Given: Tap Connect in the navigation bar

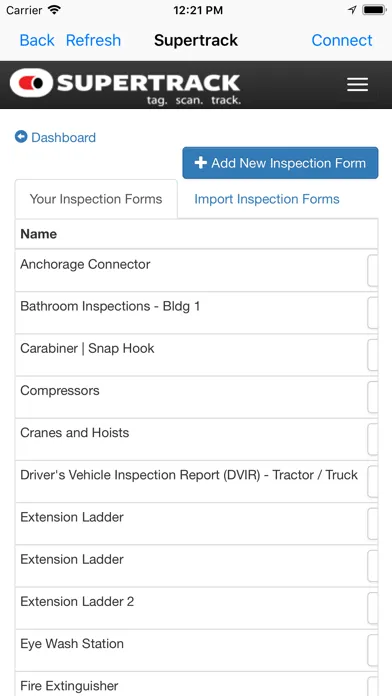Looking at the screenshot, I should click(x=342, y=40).
